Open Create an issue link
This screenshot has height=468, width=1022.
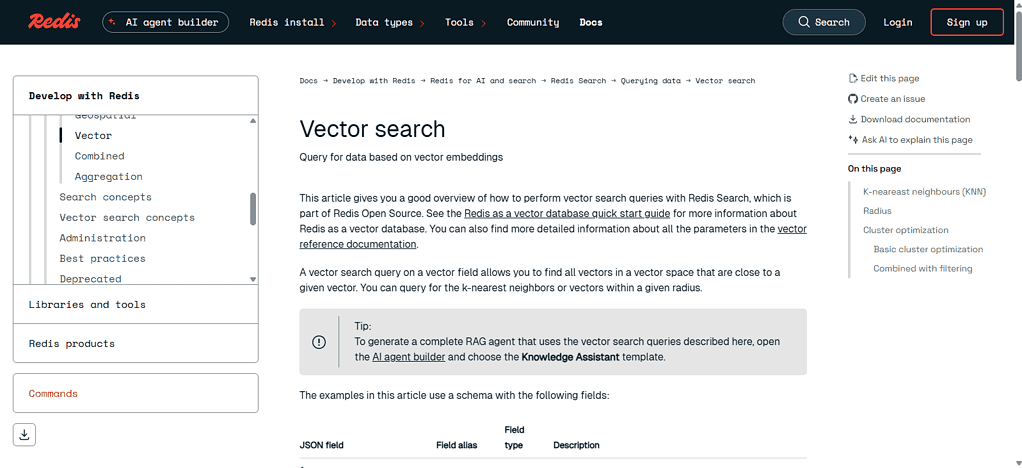(892, 98)
